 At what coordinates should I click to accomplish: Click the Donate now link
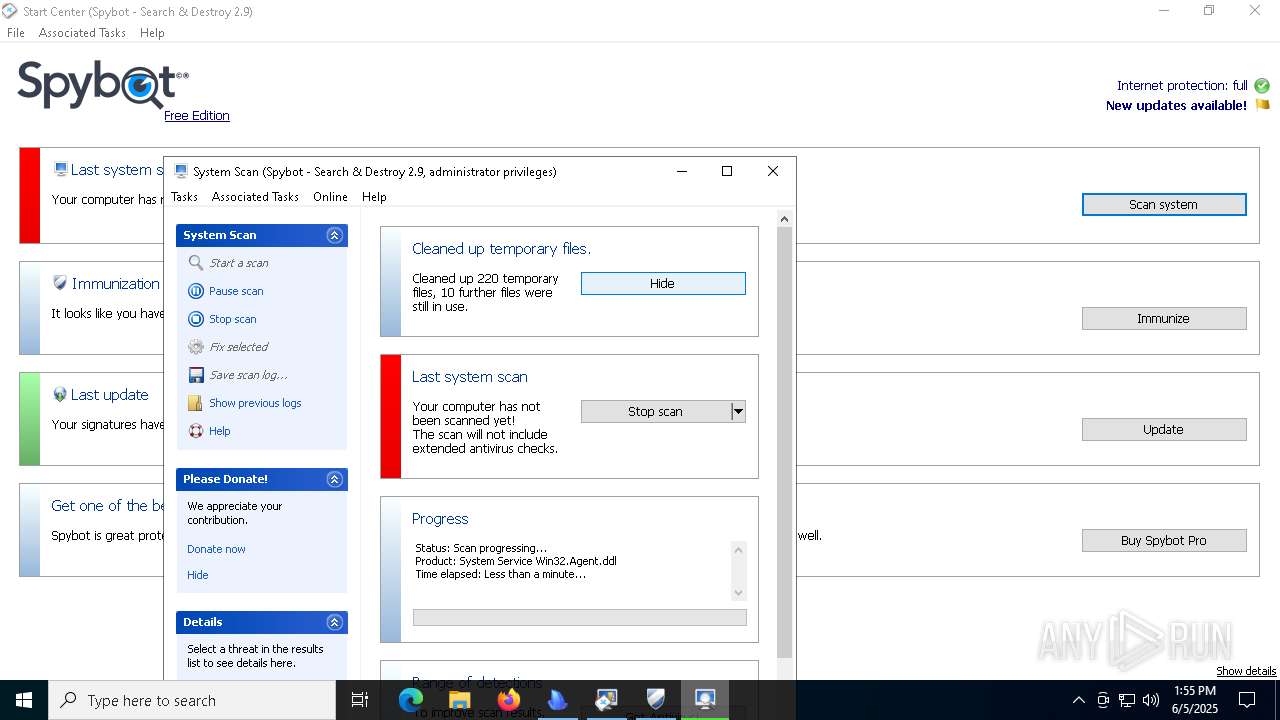(x=216, y=549)
